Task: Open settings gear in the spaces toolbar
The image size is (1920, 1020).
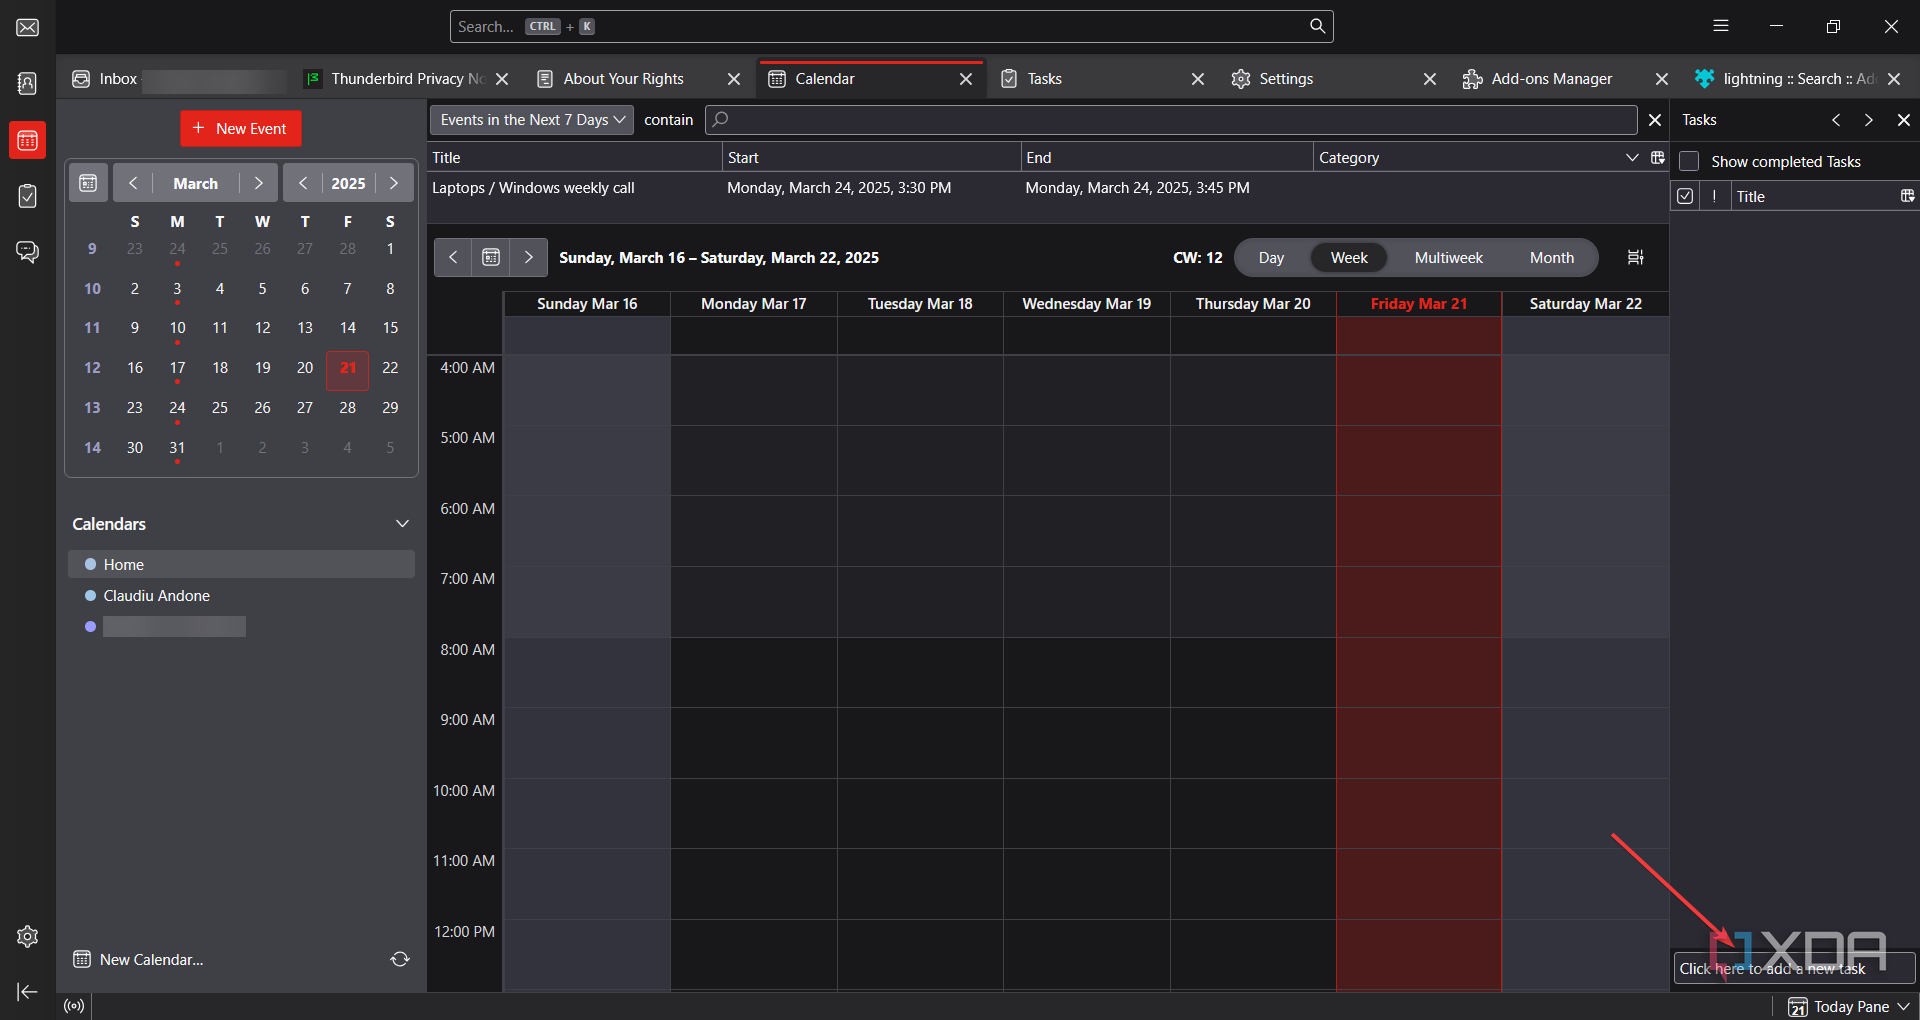Action: (28, 936)
